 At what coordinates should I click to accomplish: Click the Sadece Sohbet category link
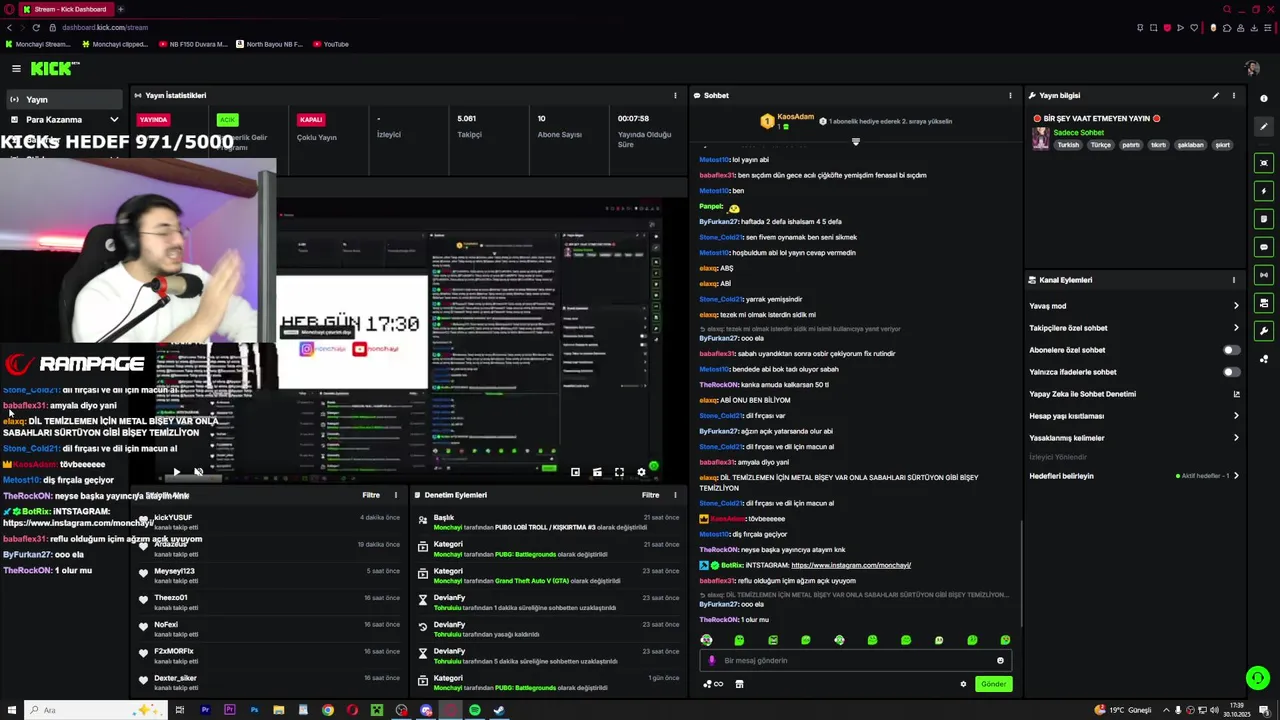pos(1078,132)
